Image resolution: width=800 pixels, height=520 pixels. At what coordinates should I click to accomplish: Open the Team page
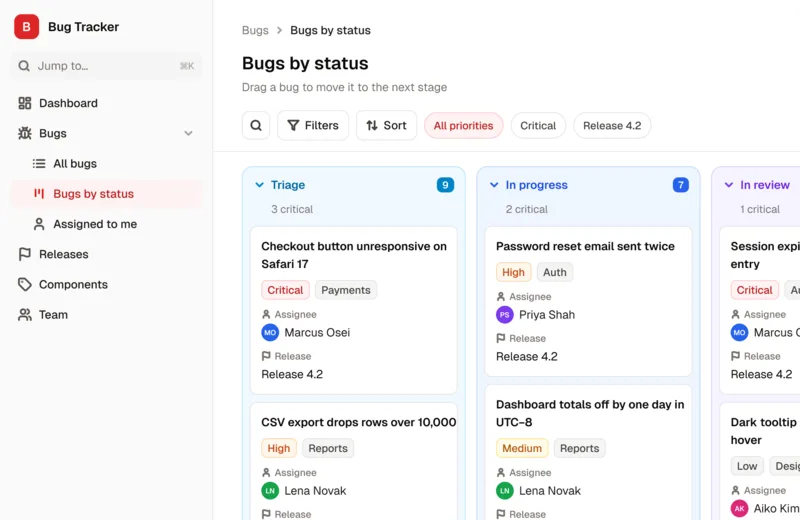tap(106, 314)
